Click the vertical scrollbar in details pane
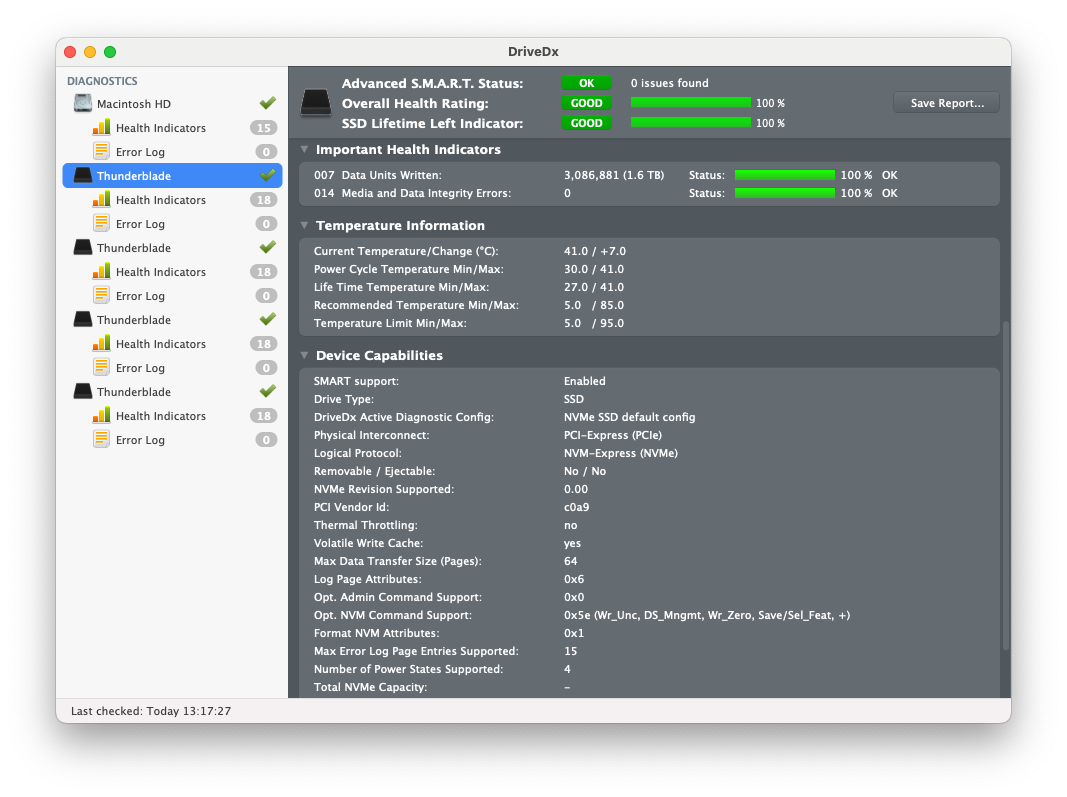 click(1006, 485)
